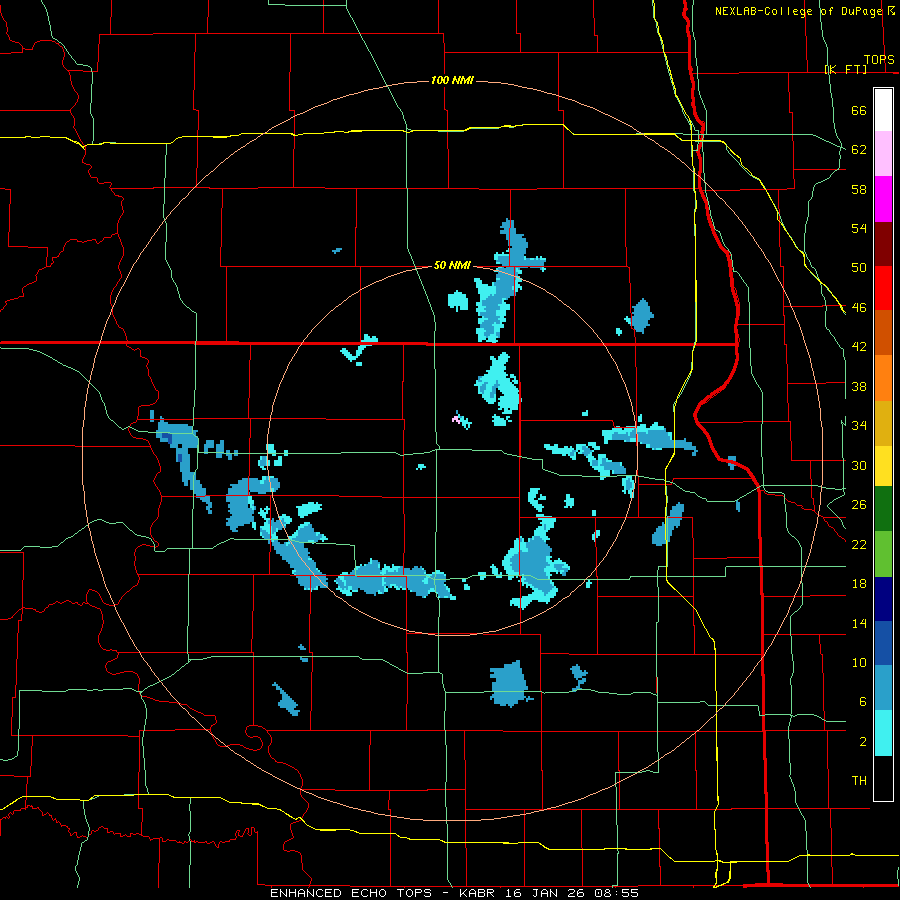Click the cyan 2 kft legend swatch
900x900 pixels.
[883, 732]
